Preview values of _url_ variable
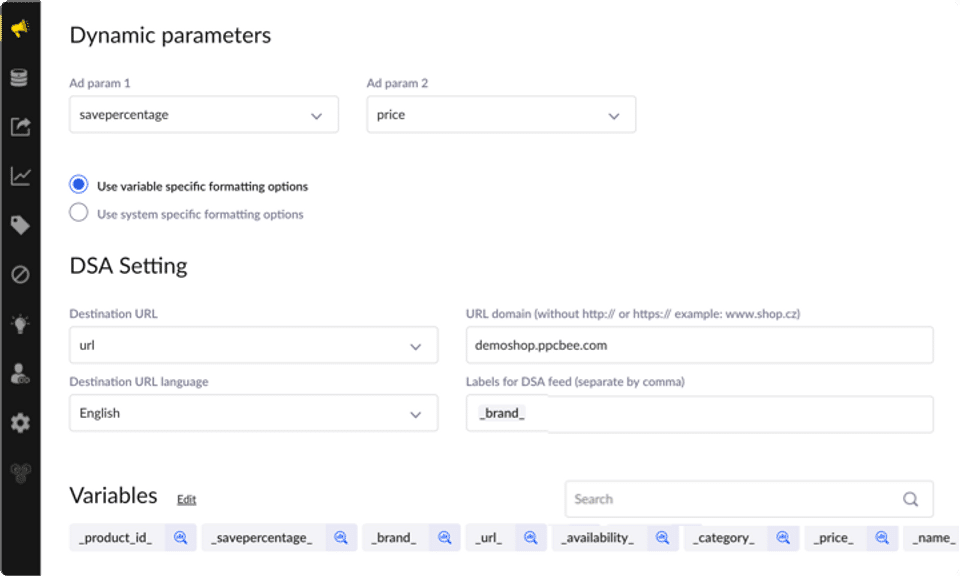The height and width of the screenshot is (576, 960). coord(530,537)
